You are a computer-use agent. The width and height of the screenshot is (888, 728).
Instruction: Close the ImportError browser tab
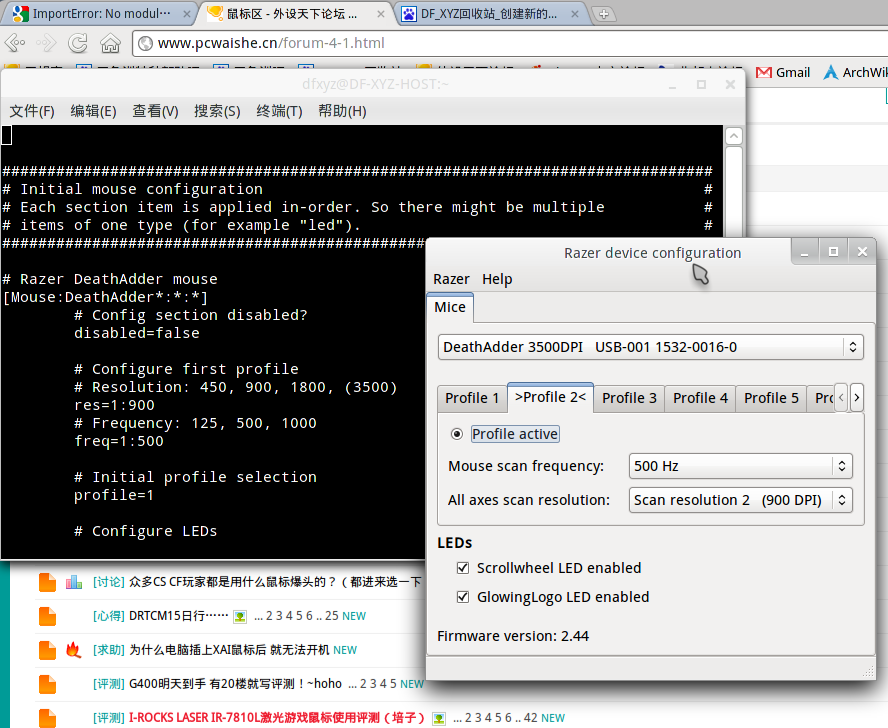pos(187,14)
